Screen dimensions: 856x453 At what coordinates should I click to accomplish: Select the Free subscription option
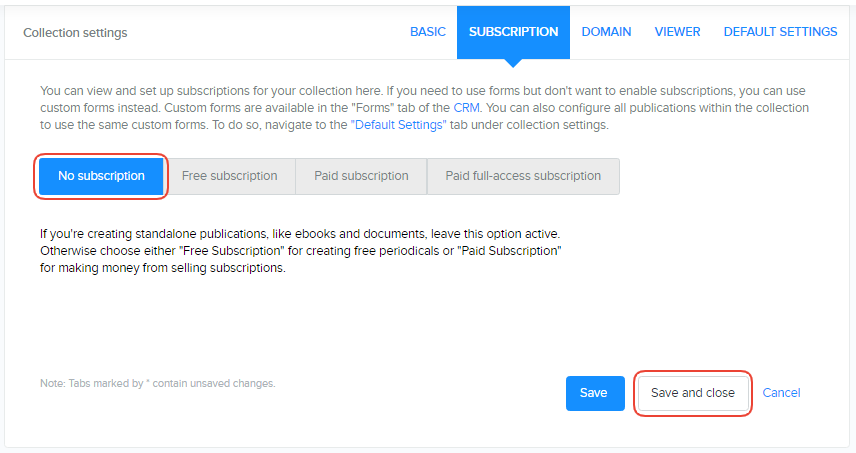tap(229, 176)
